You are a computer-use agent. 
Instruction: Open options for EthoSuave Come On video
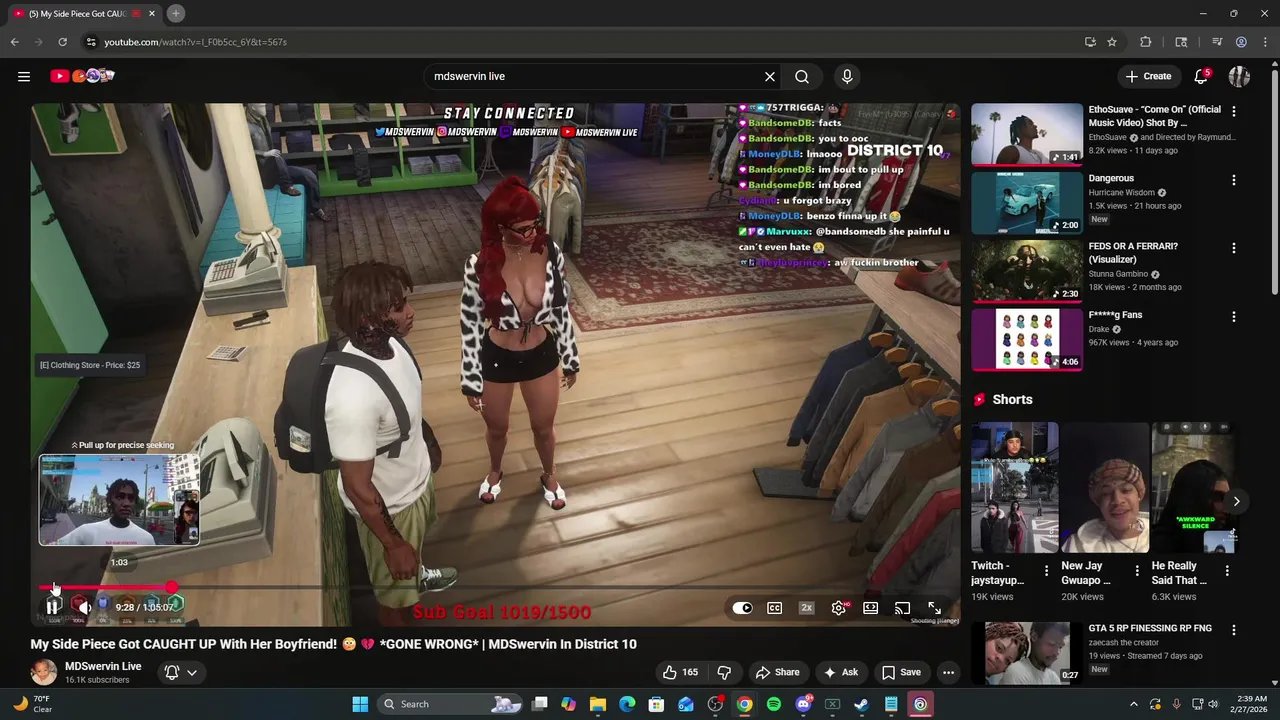point(1233,112)
